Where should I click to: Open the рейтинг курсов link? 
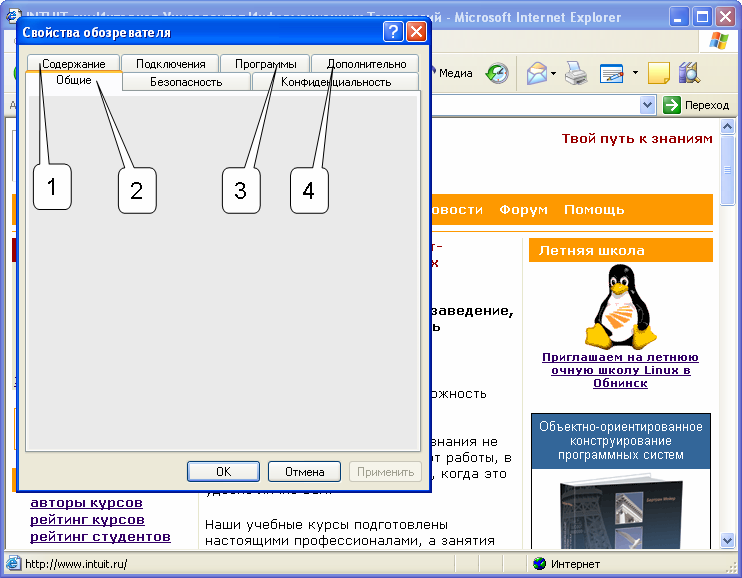point(88,520)
